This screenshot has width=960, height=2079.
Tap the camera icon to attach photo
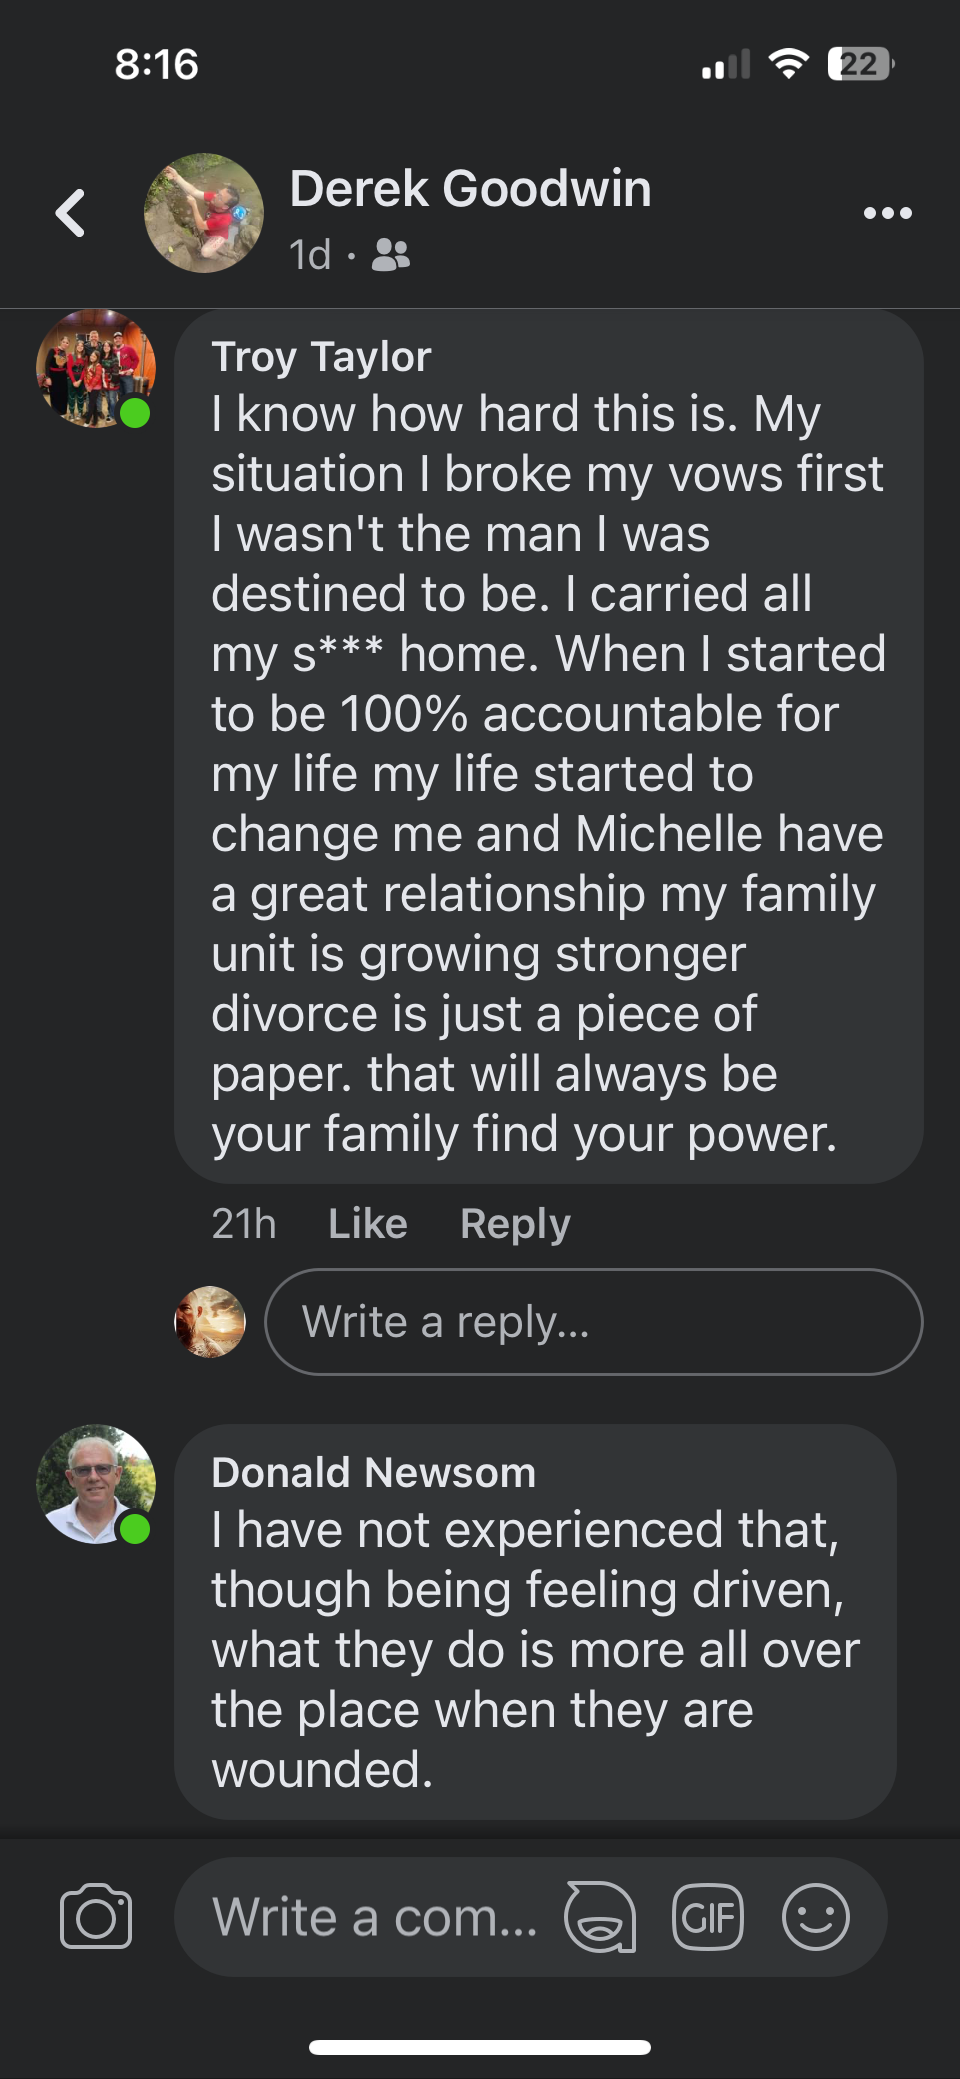point(96,1916)
